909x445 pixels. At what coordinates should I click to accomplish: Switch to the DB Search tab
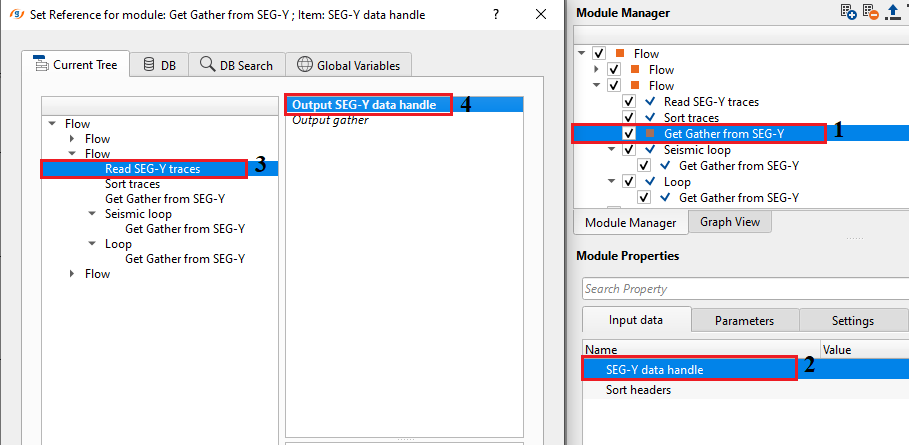click(x=236, y=65)
